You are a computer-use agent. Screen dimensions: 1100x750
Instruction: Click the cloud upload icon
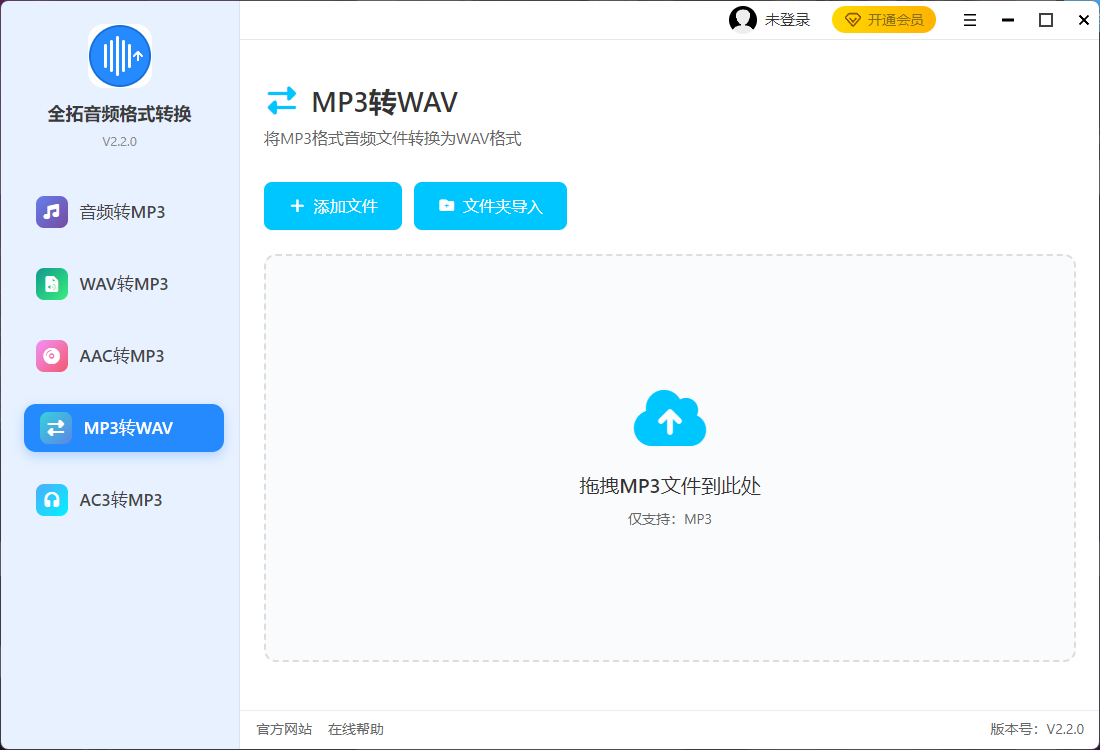(670, 420)
